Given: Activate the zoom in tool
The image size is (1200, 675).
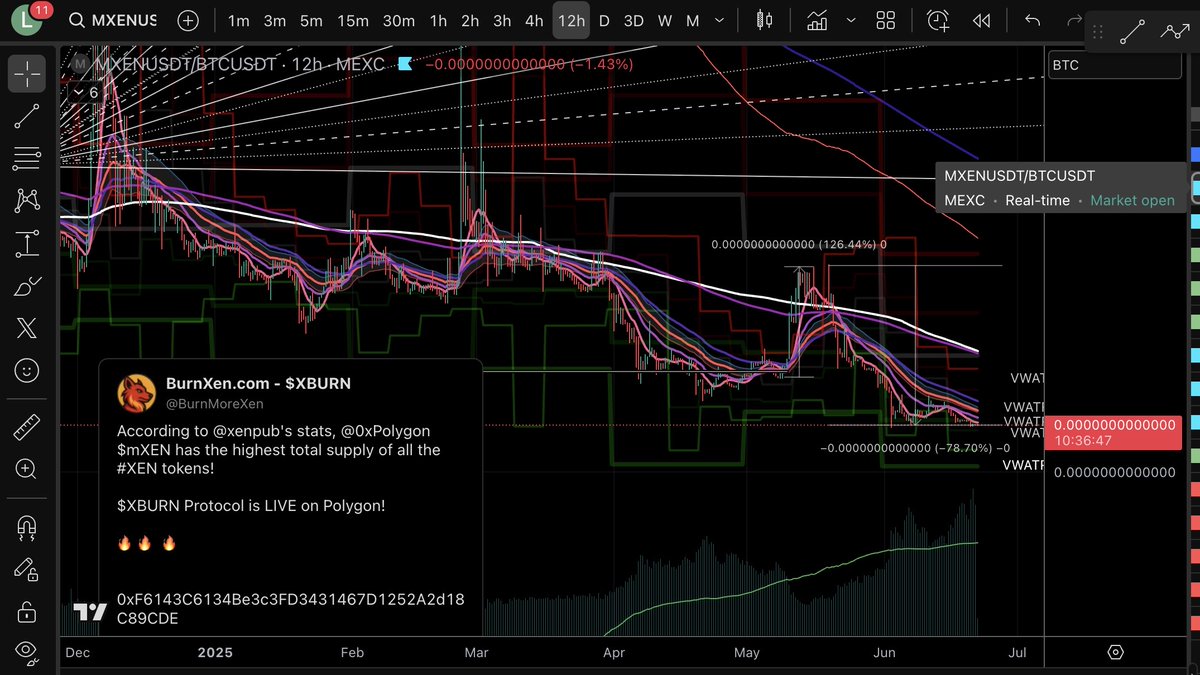Looking at the screenshot, I should pos(27,469).
